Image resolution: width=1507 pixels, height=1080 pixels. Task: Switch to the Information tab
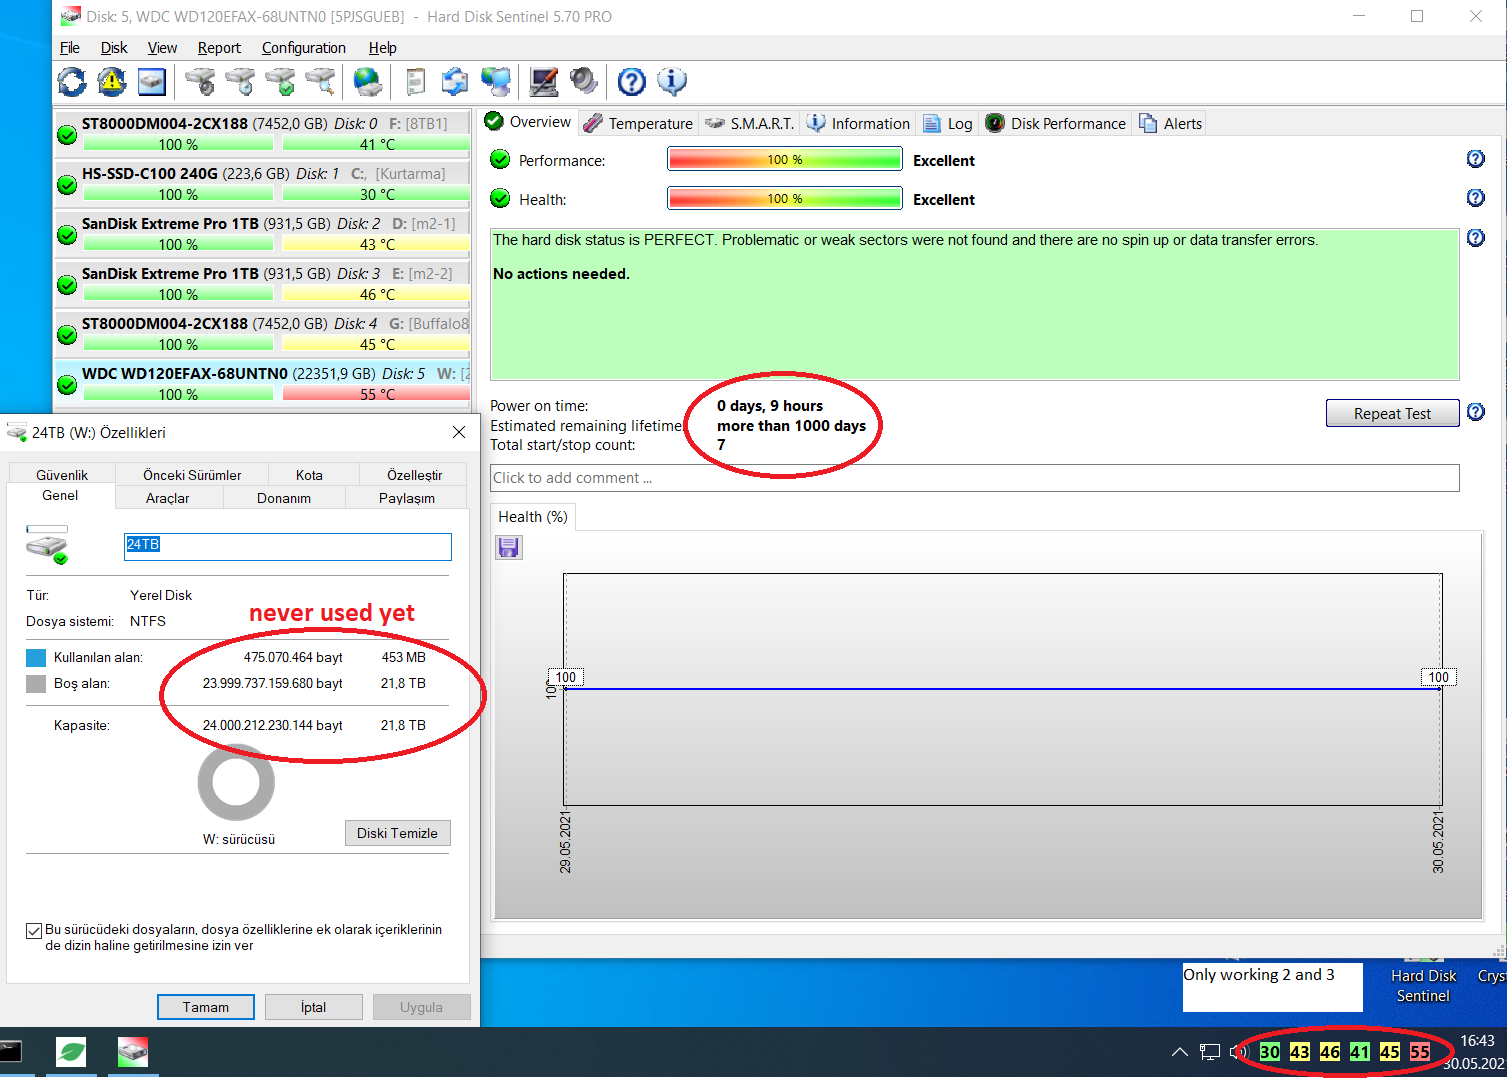[x=858, y=123]
